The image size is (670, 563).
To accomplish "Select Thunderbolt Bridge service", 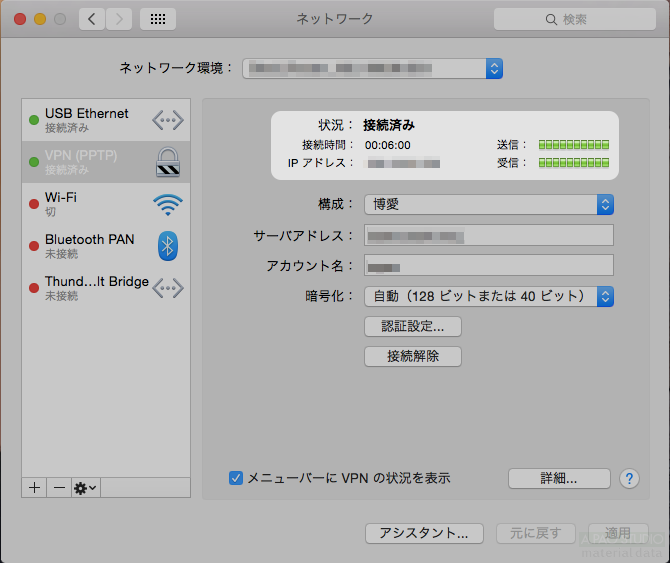I will tap(106, 287).
